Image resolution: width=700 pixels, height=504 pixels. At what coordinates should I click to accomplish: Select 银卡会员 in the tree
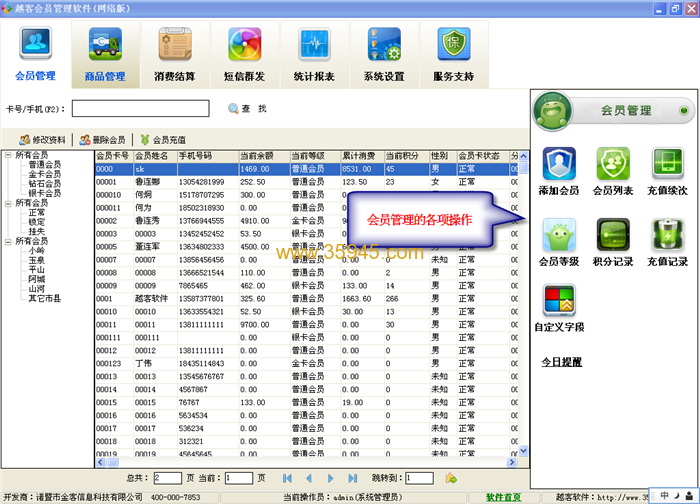tap(45, 193)
